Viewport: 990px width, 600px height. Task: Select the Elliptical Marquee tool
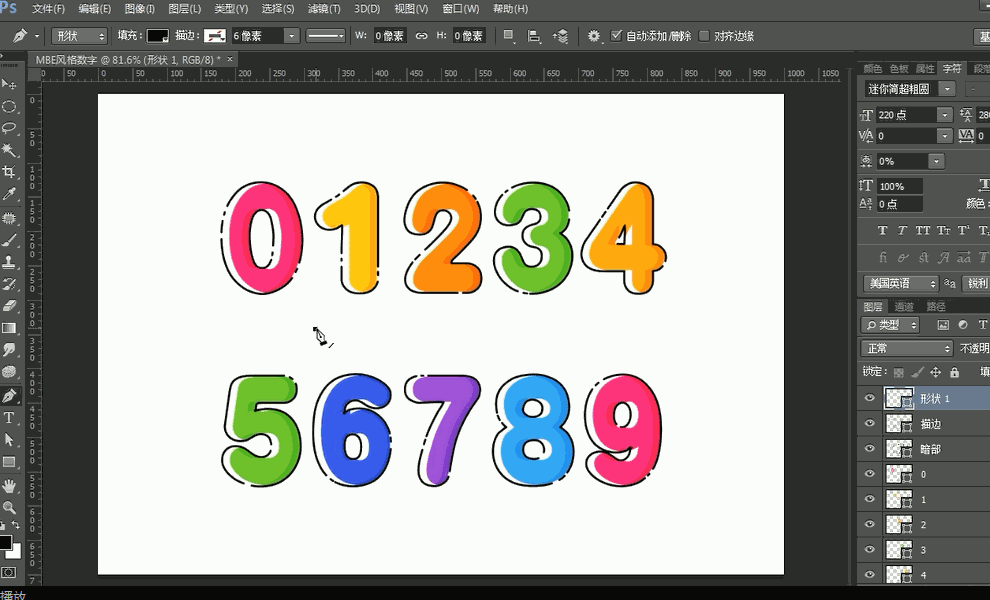coord(9,106)
